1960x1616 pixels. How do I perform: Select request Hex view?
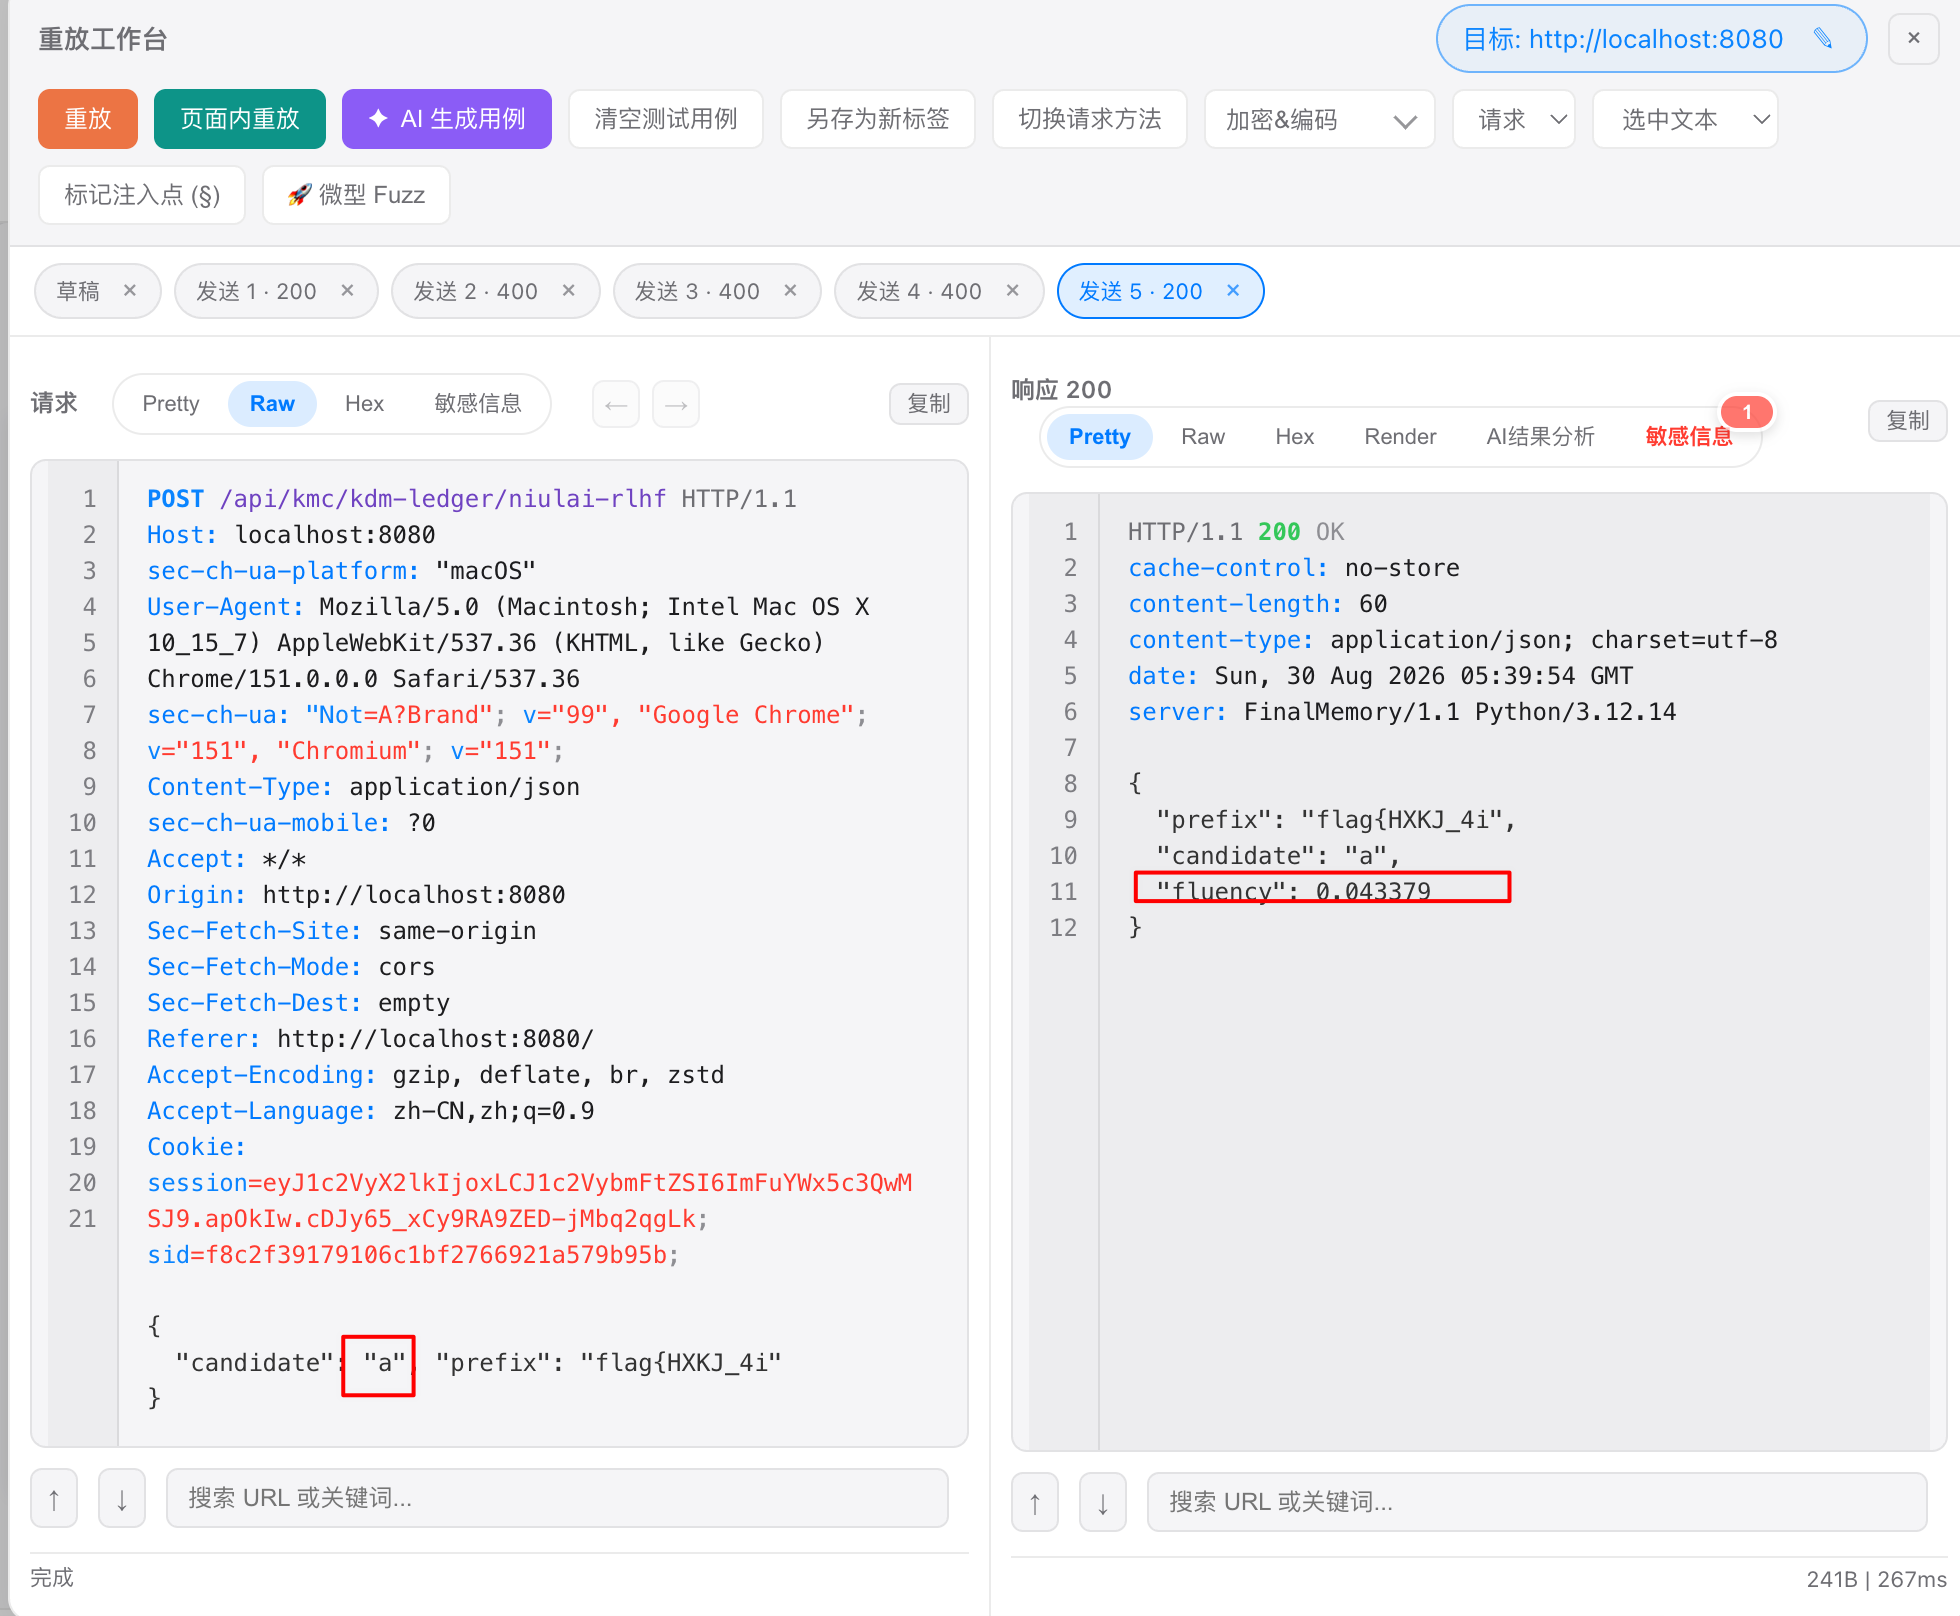click(x=364, y=404)
